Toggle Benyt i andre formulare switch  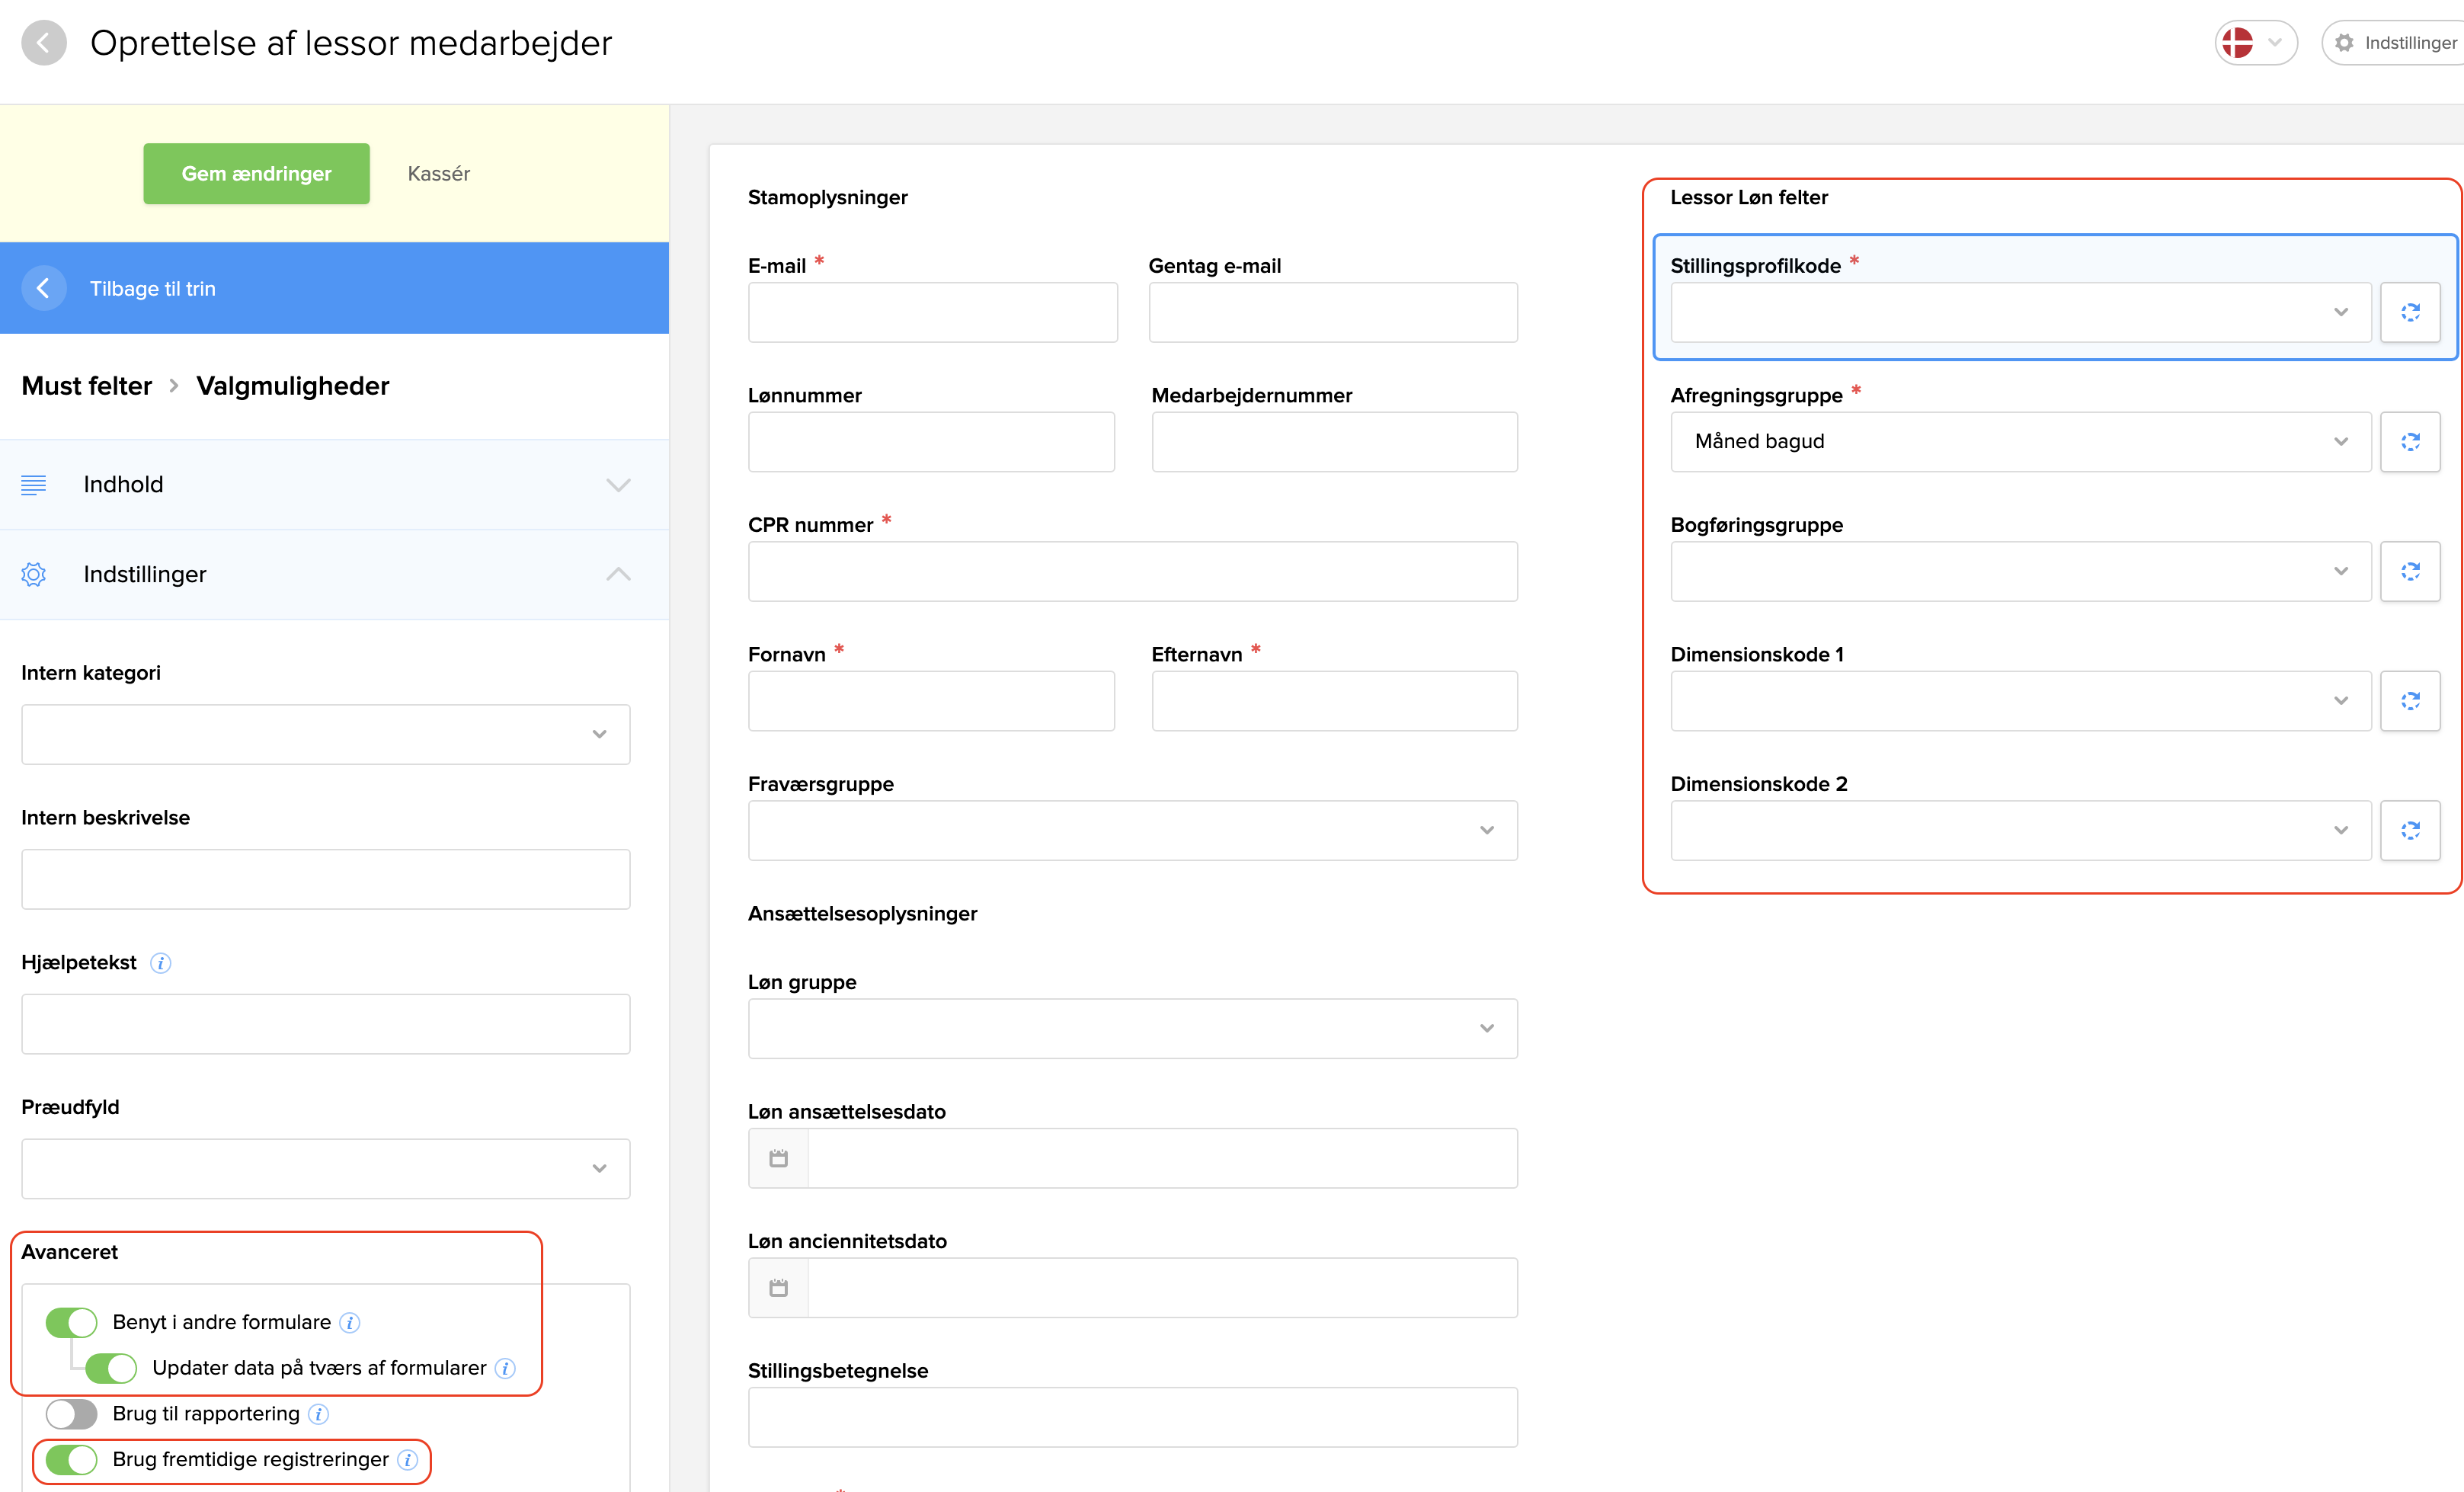pos(71,1322)
